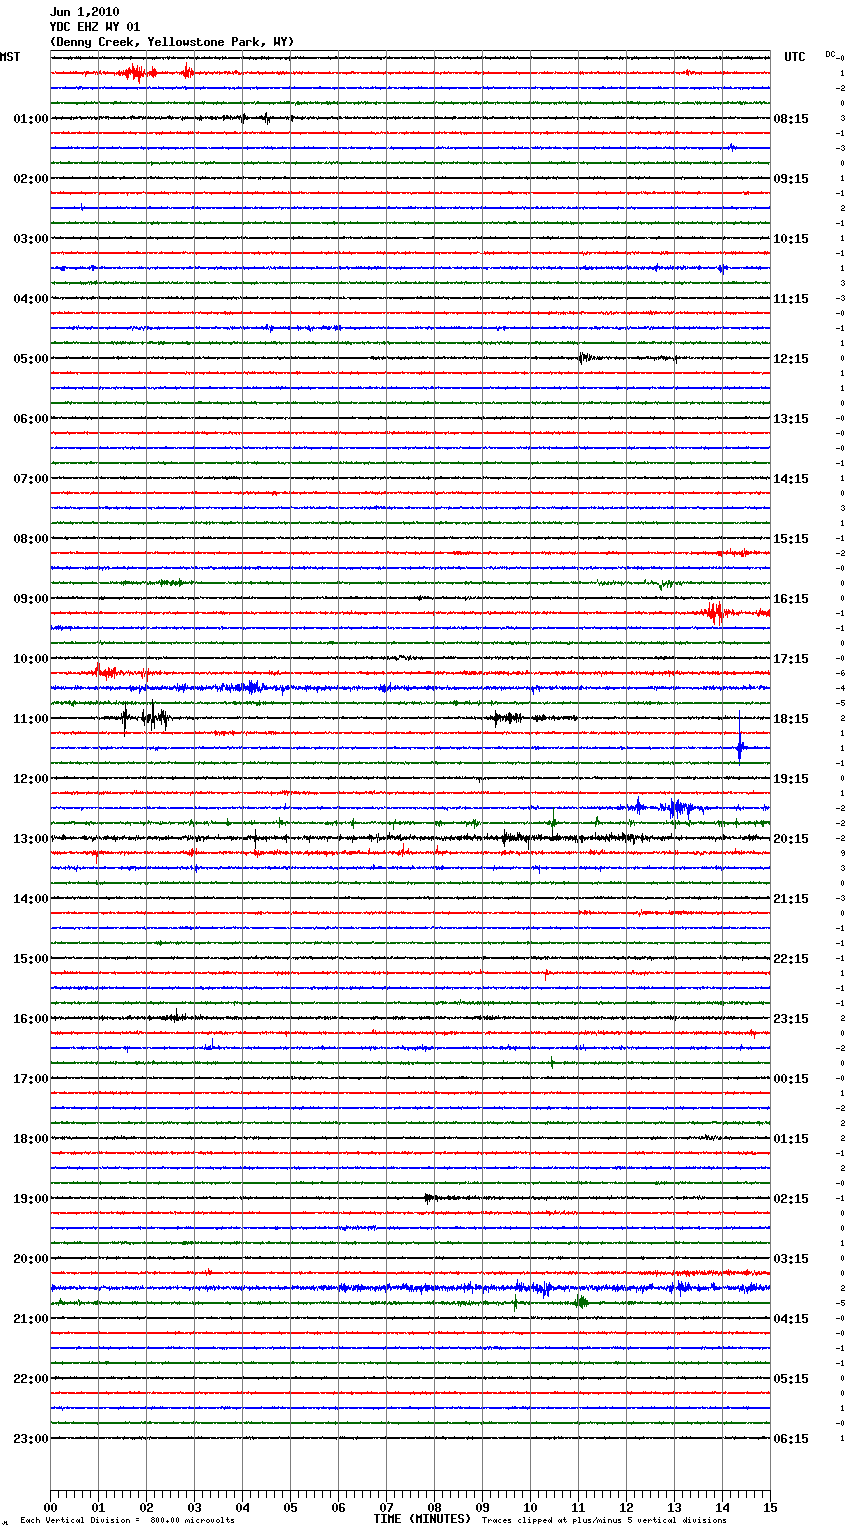The width and height of the screenshot is (850, 1534).
Task: Click the "19:15" UTC time label
Action: 791,779
